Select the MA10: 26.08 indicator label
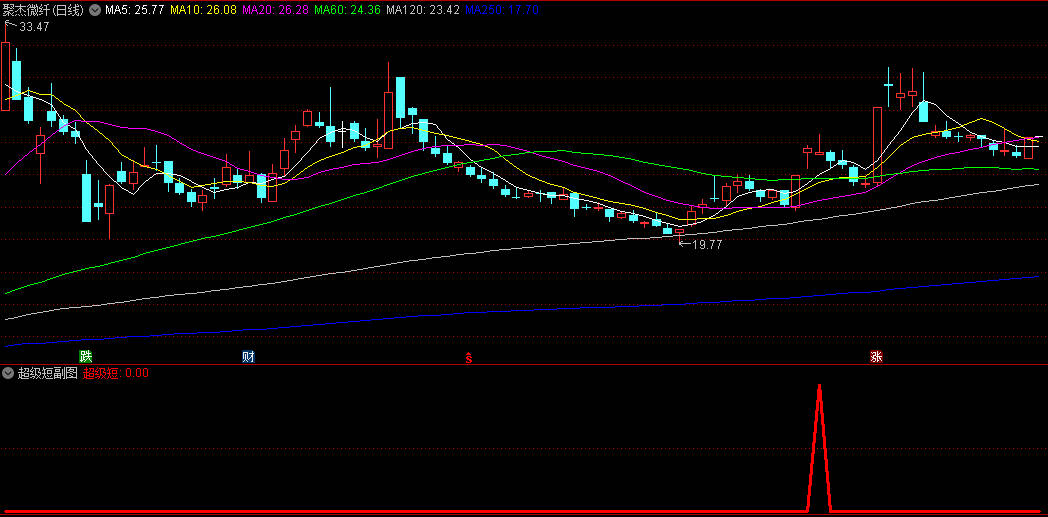1048x517 pixels. tap(203, 10)
